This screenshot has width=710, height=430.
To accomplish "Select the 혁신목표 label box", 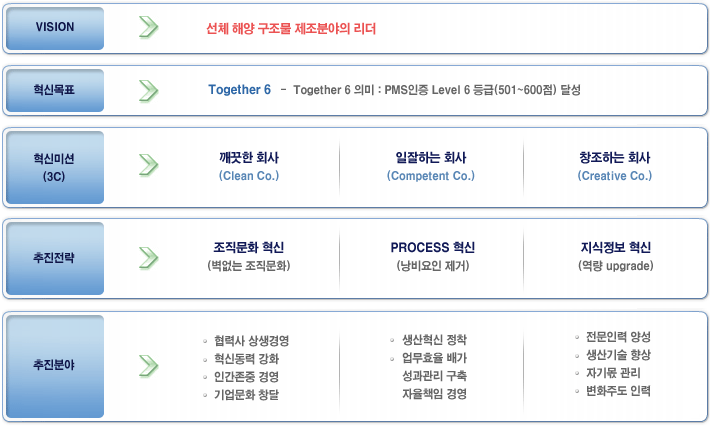I will click(x=55, y=90).
